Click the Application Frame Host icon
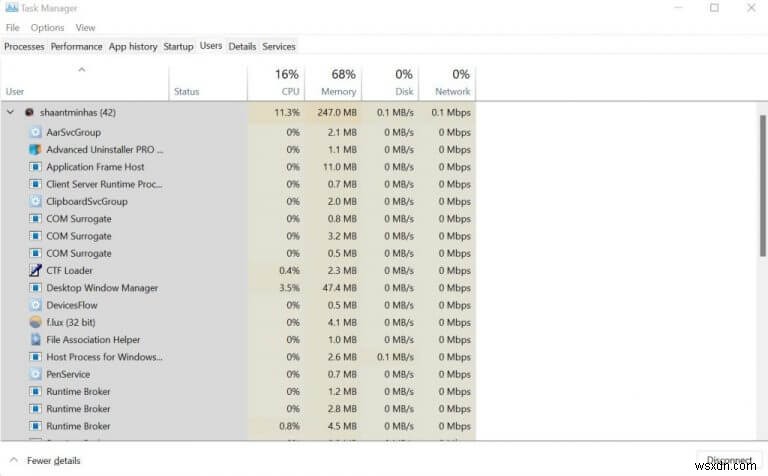768x476 pixels. tap(35, 167)
